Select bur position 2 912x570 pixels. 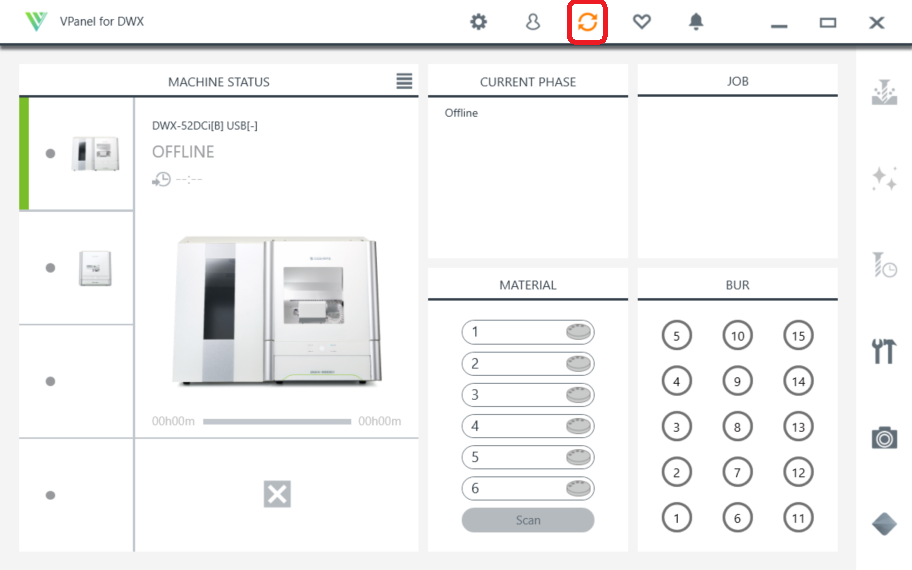pos(676,472)
